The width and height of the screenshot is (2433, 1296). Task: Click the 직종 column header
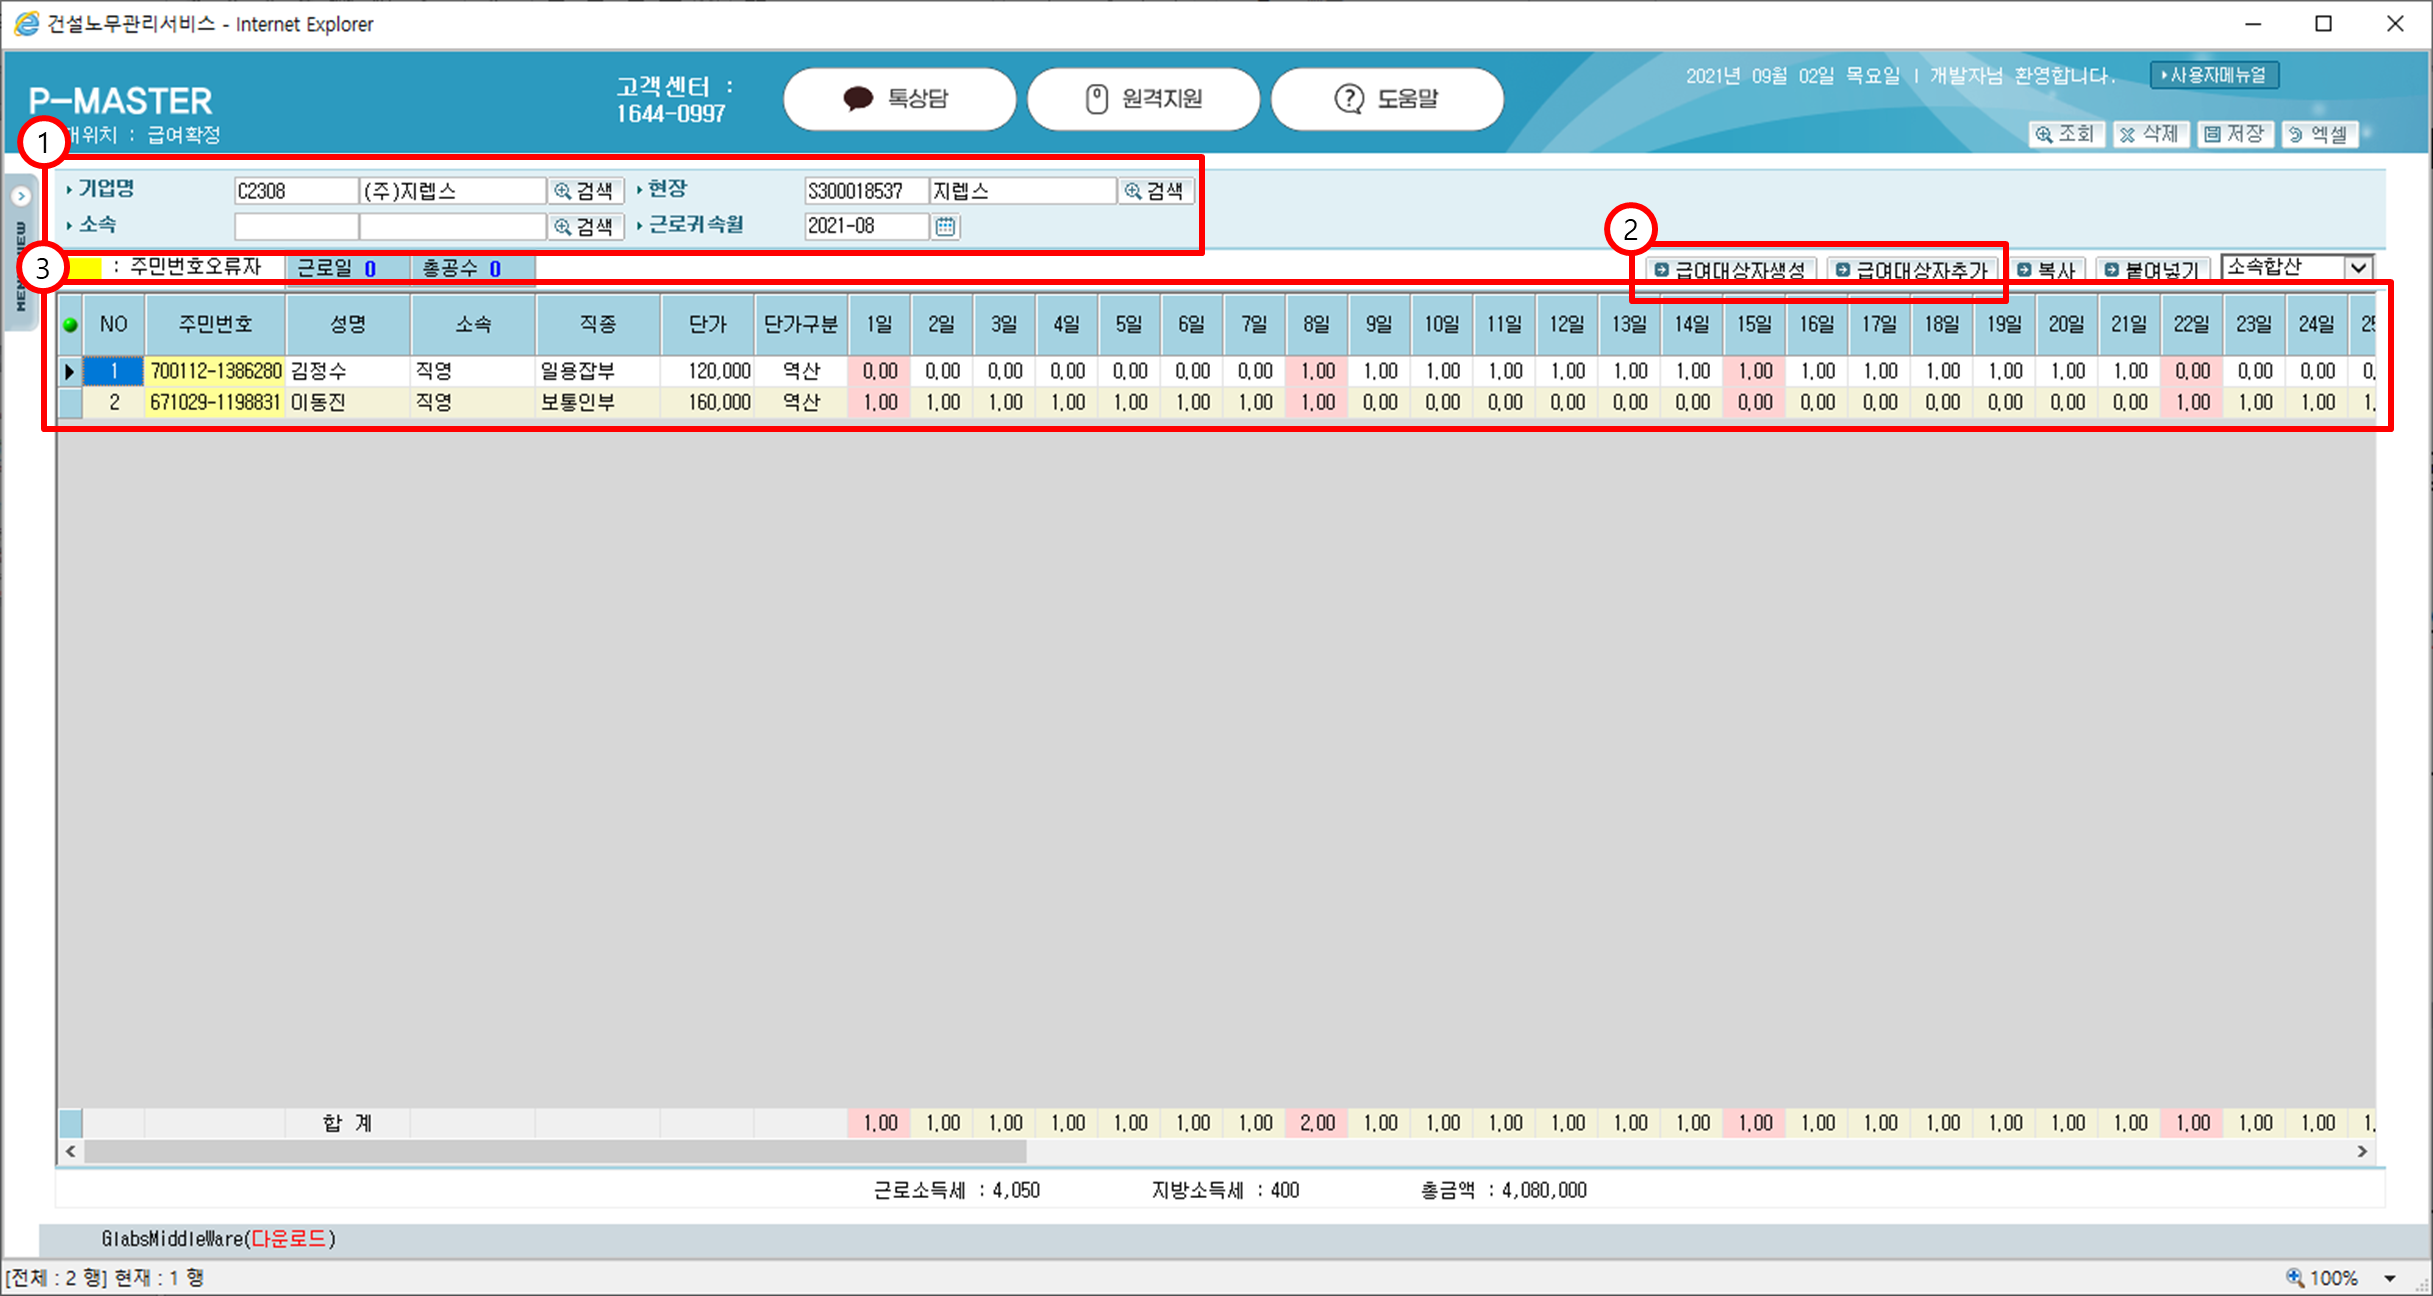coord(598,324)
